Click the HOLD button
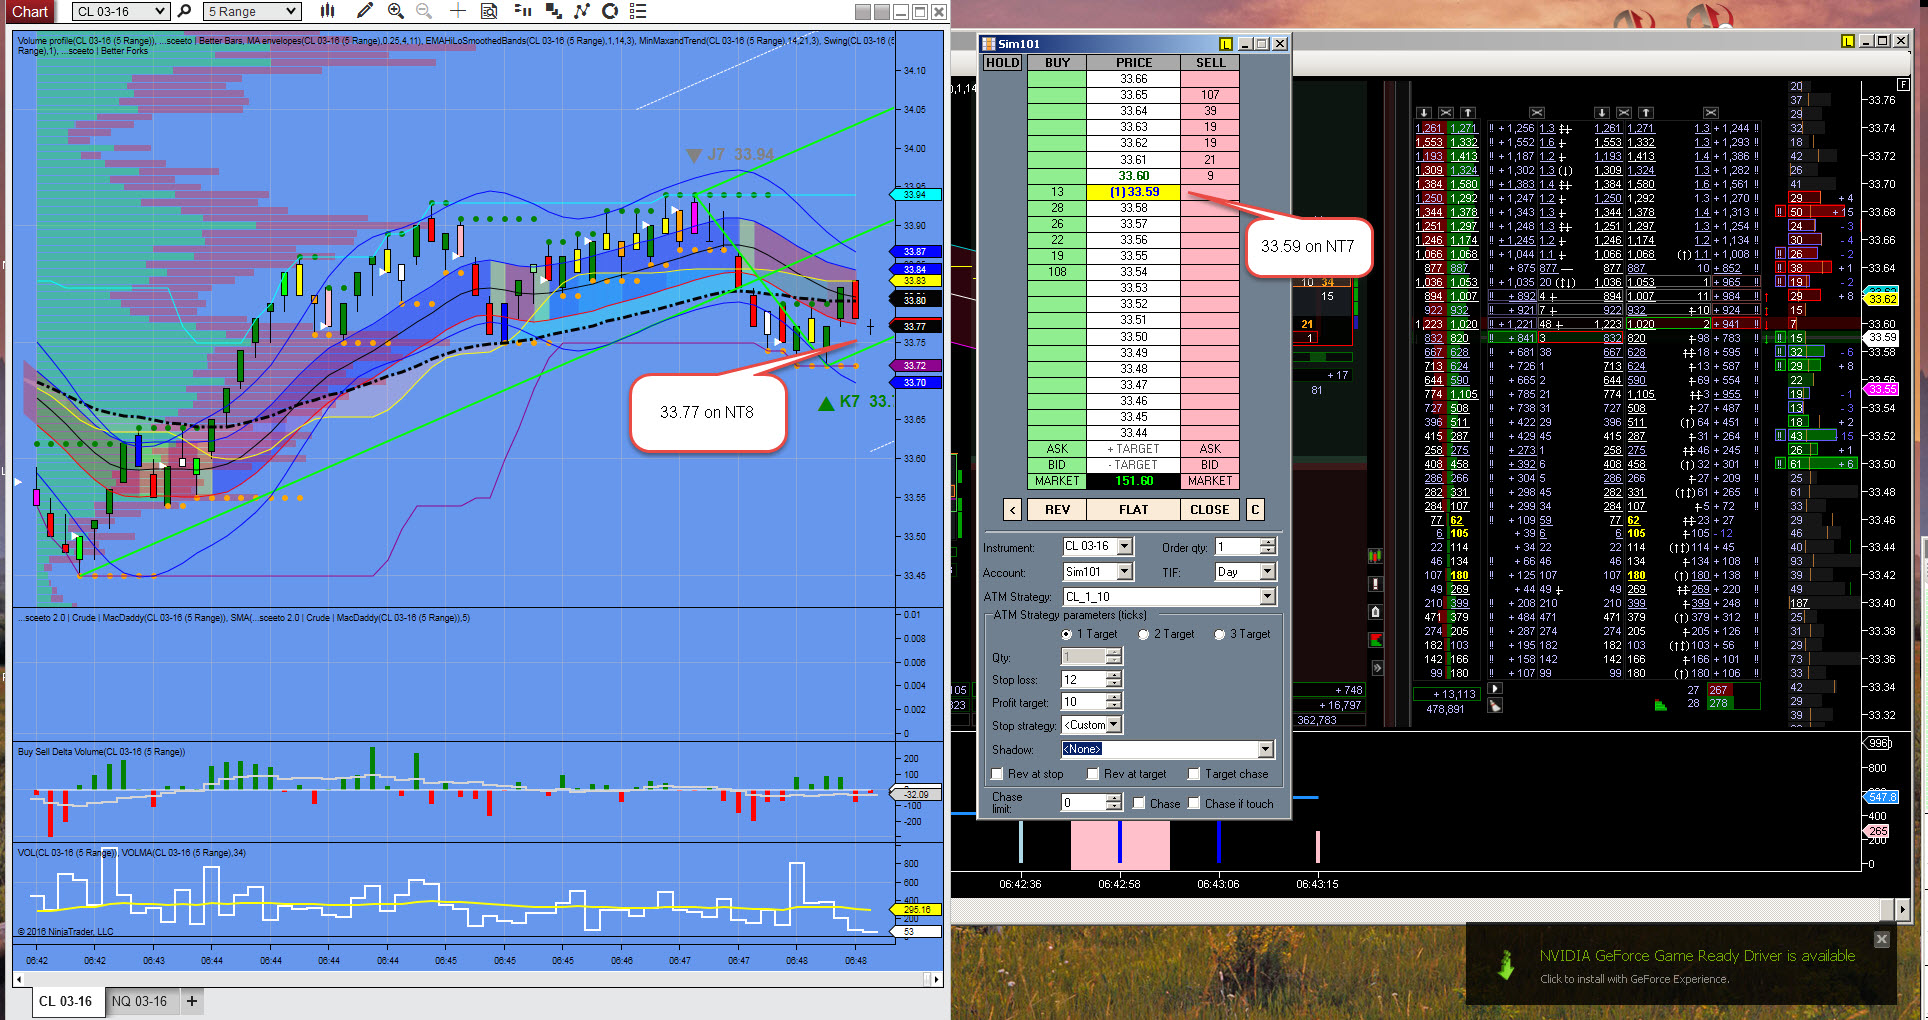 [x=1003, y=63]
